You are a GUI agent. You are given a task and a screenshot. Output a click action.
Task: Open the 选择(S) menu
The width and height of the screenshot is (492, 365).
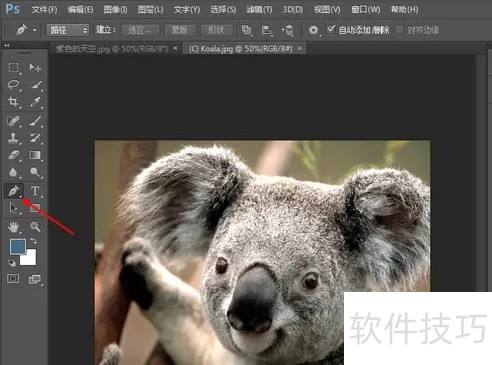pyautogui.click(x=223, y=10)
